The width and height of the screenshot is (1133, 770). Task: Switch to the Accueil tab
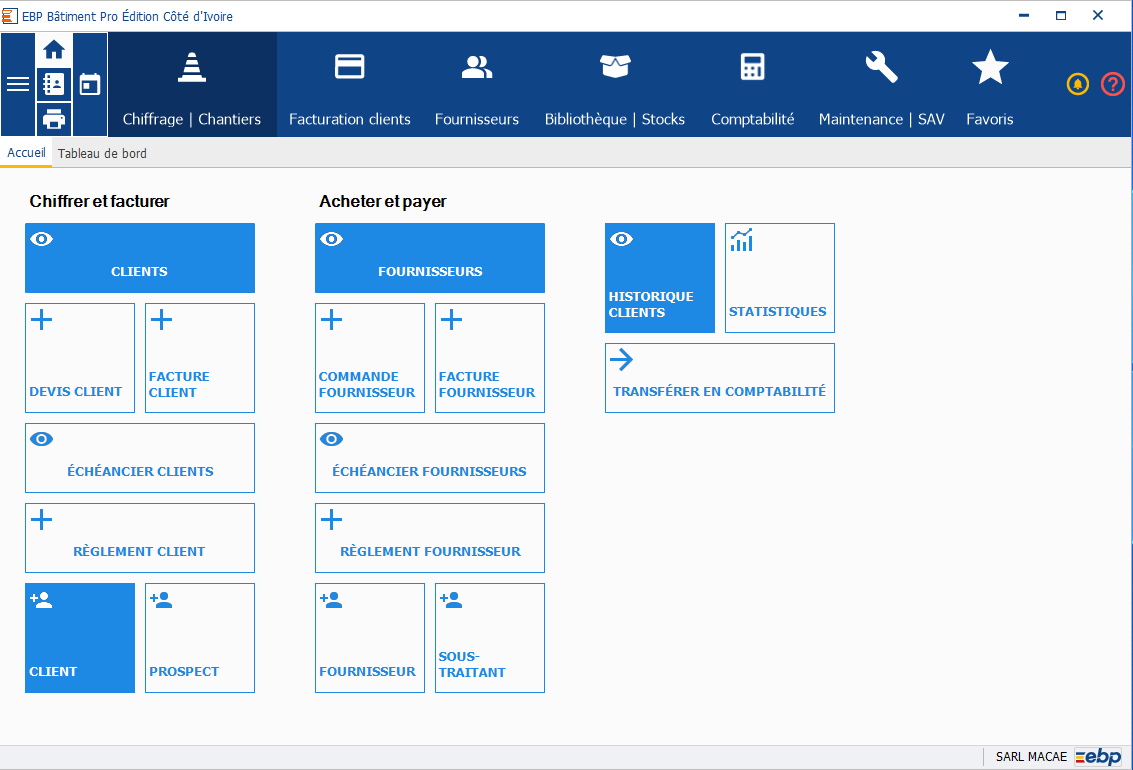pyautogui.click(x=26, y=153)
